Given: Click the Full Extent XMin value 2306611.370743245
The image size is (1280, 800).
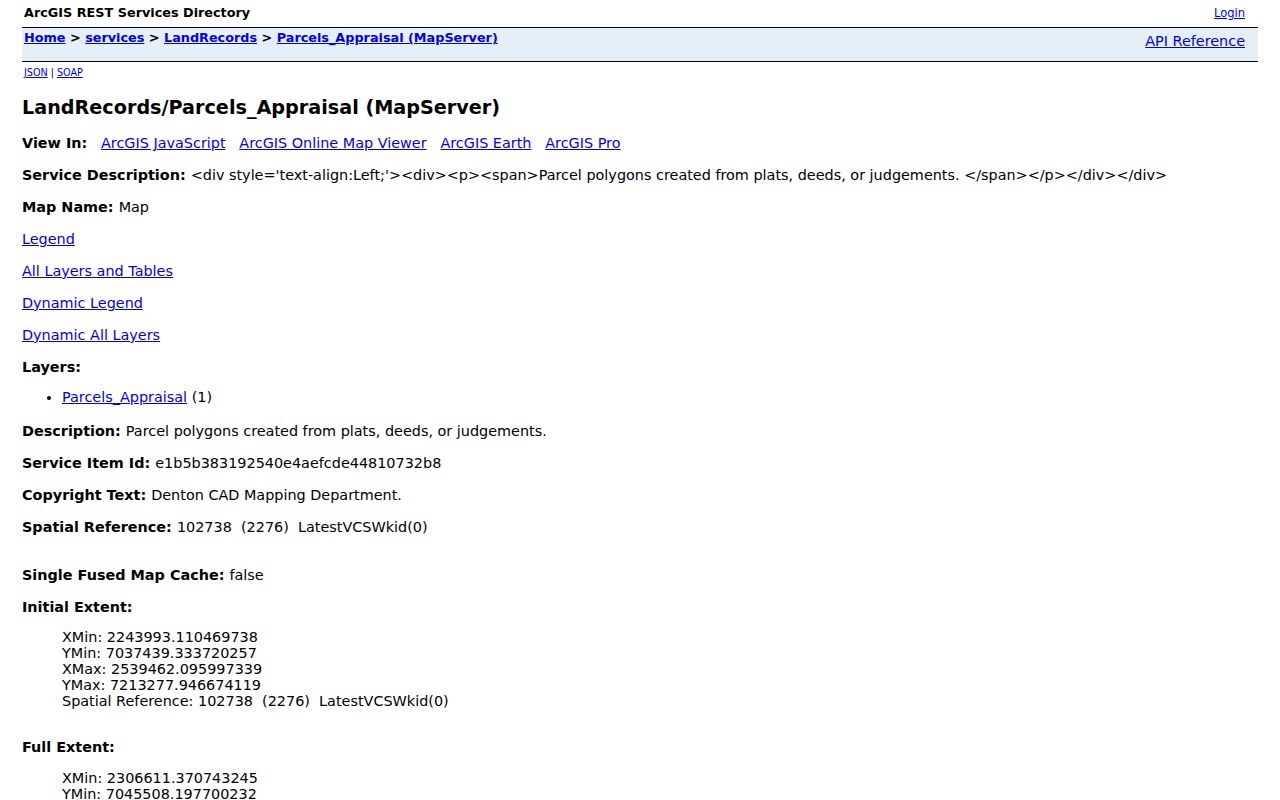Looking at the screenshot, I should tap(182, 777).
